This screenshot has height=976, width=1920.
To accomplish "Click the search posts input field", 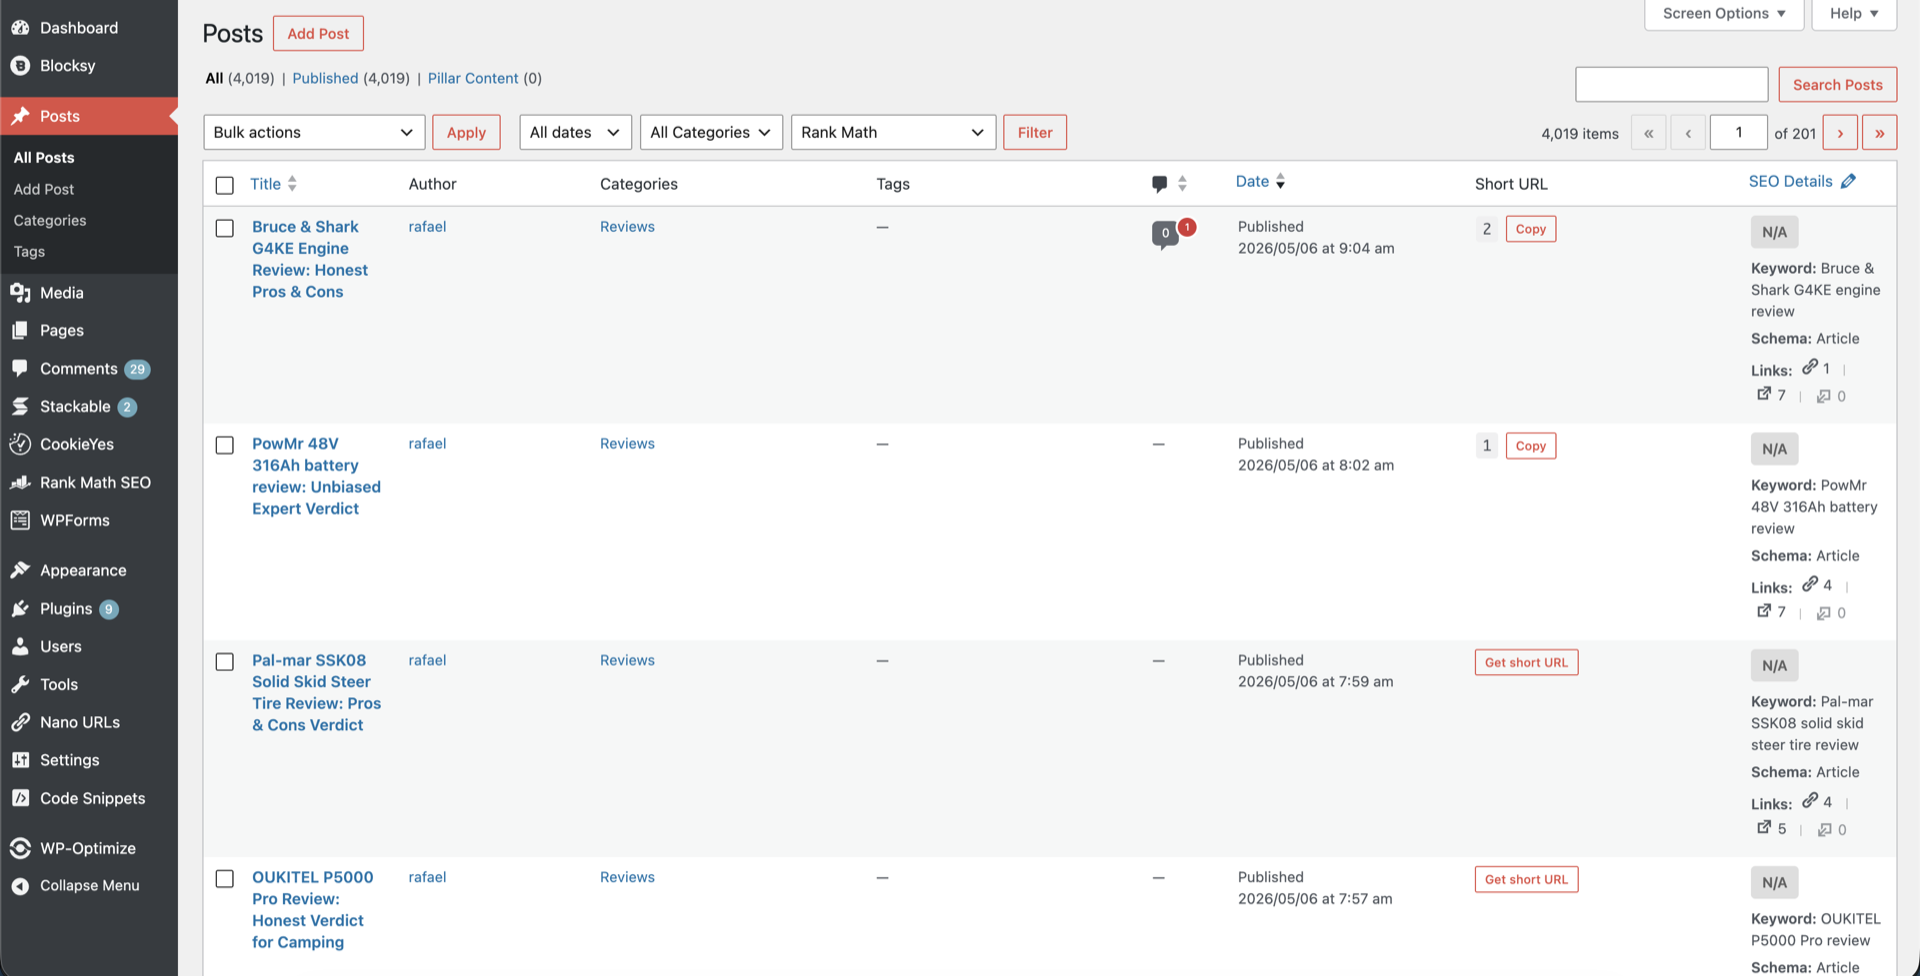I will [1672, 84].
